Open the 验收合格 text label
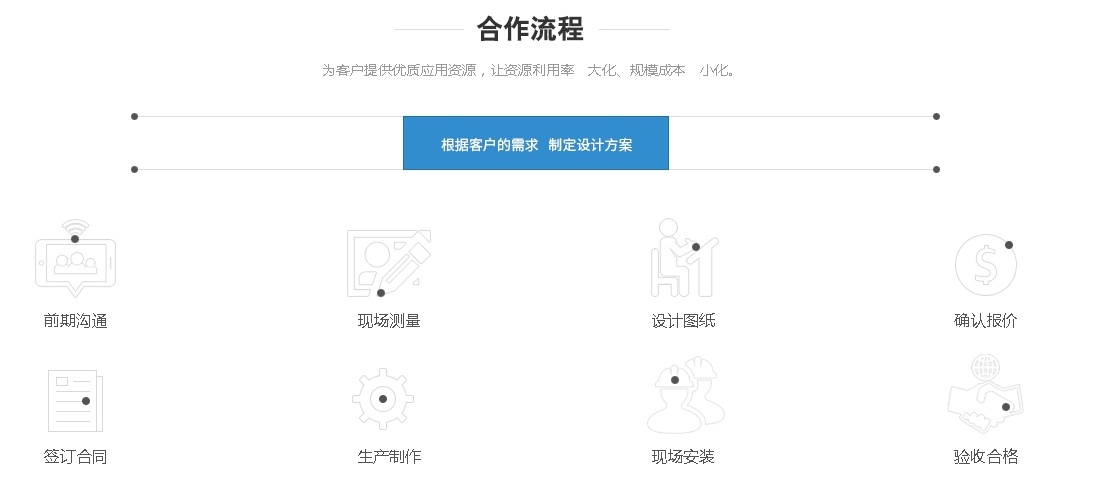This screenshot has height=483, width=1100. [x=986, y=457]
